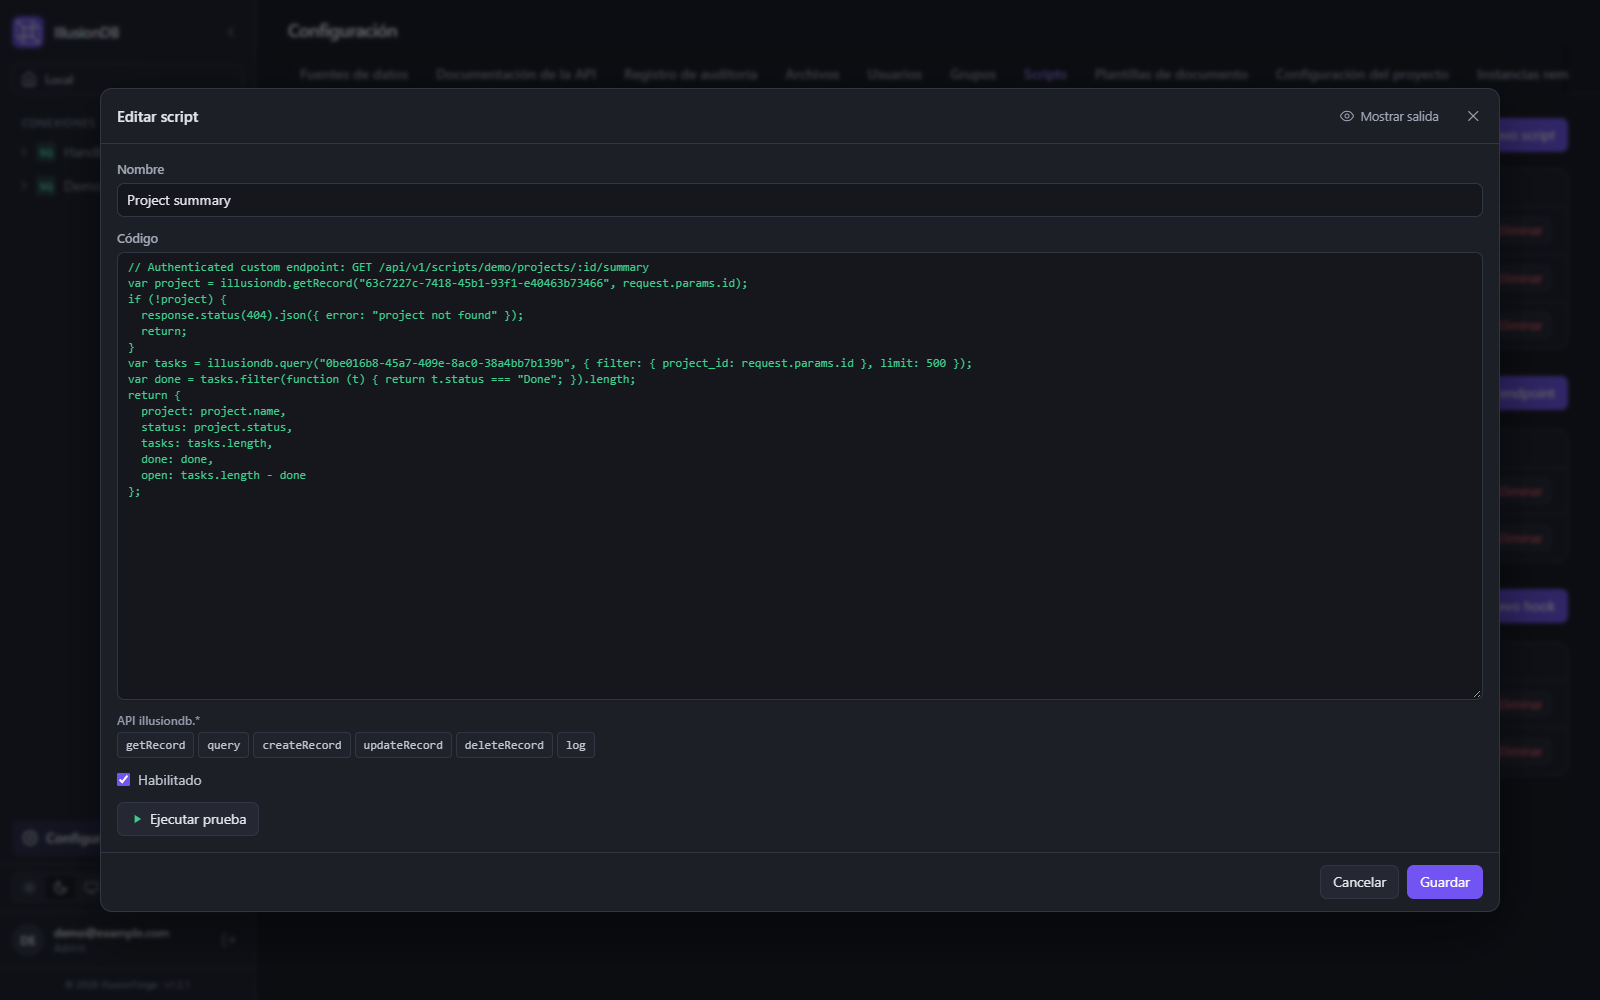Click the "if (!project) {" code line
The width and height of the screenshot is (1600, 1000).
[178, 299]
